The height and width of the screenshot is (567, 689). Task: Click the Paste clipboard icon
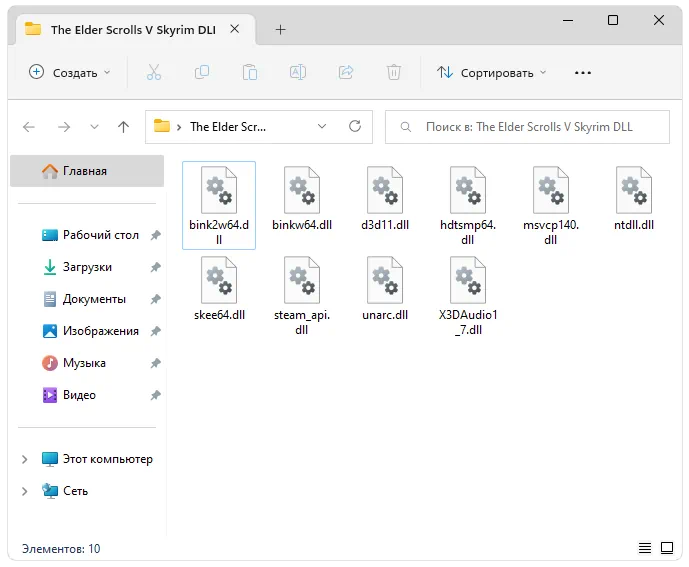[x=250, y=72]
